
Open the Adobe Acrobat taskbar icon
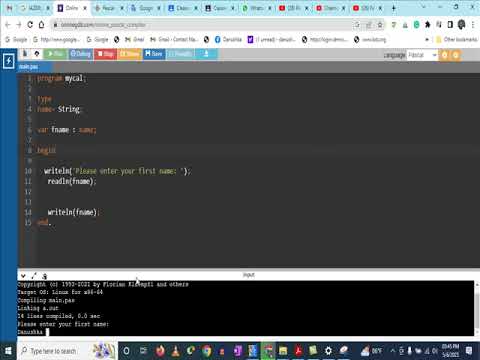298,351
